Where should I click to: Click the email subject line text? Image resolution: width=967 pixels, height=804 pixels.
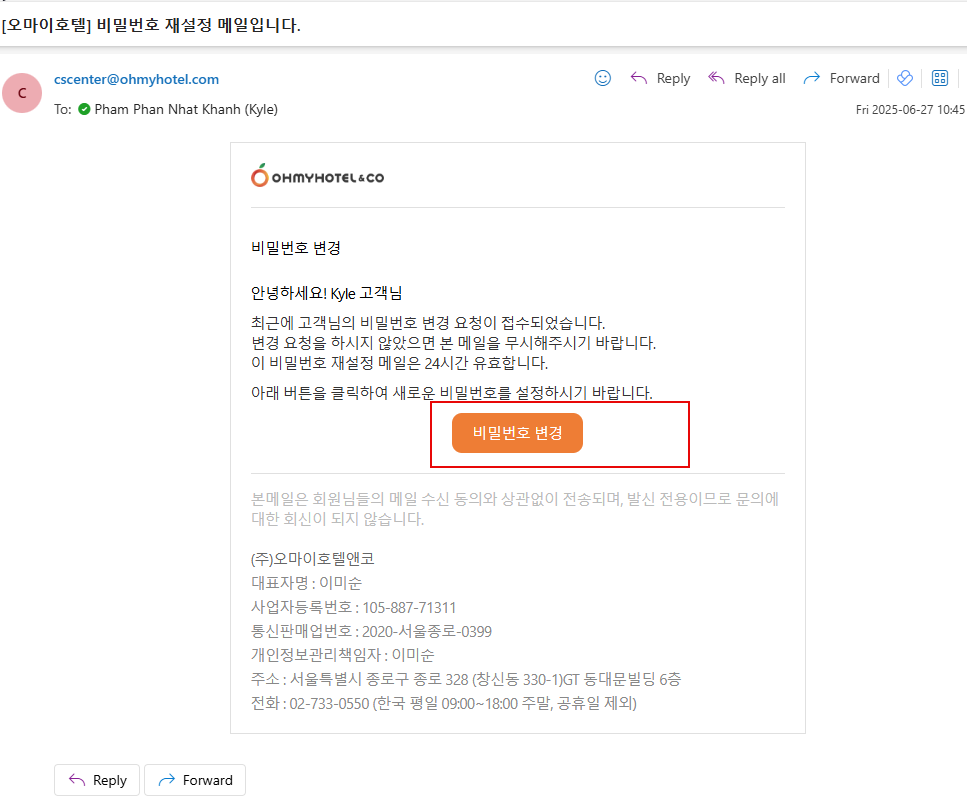tap(152, 25)
